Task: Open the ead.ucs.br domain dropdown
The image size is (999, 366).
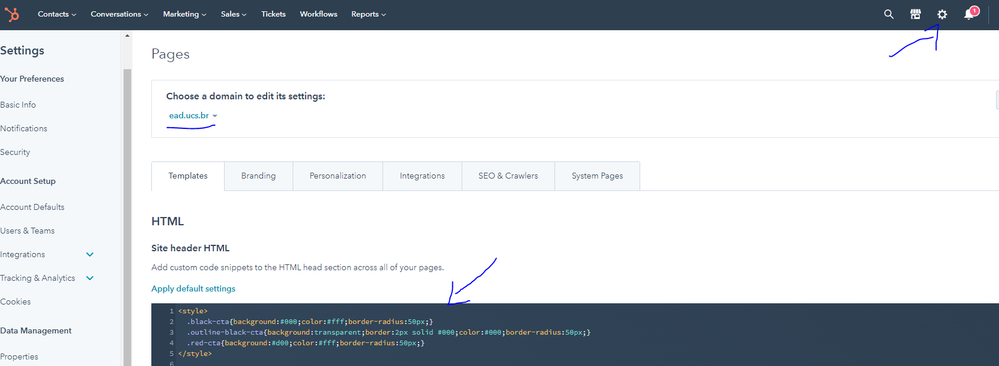Action: (193, 115)
